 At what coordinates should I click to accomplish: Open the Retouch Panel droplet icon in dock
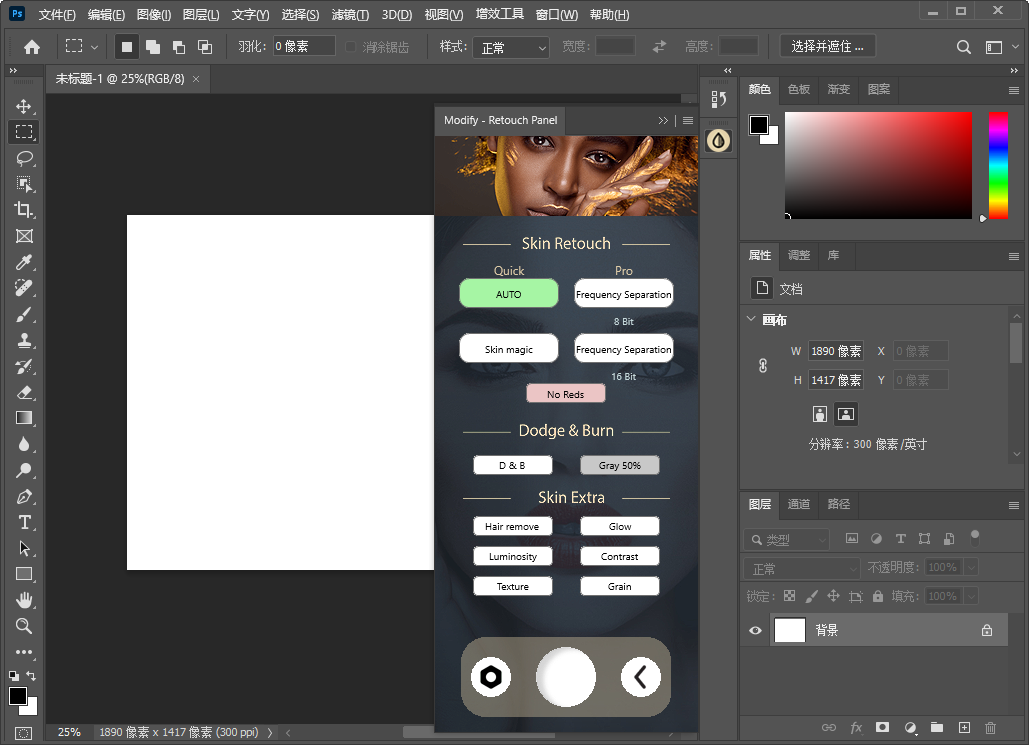718,140
